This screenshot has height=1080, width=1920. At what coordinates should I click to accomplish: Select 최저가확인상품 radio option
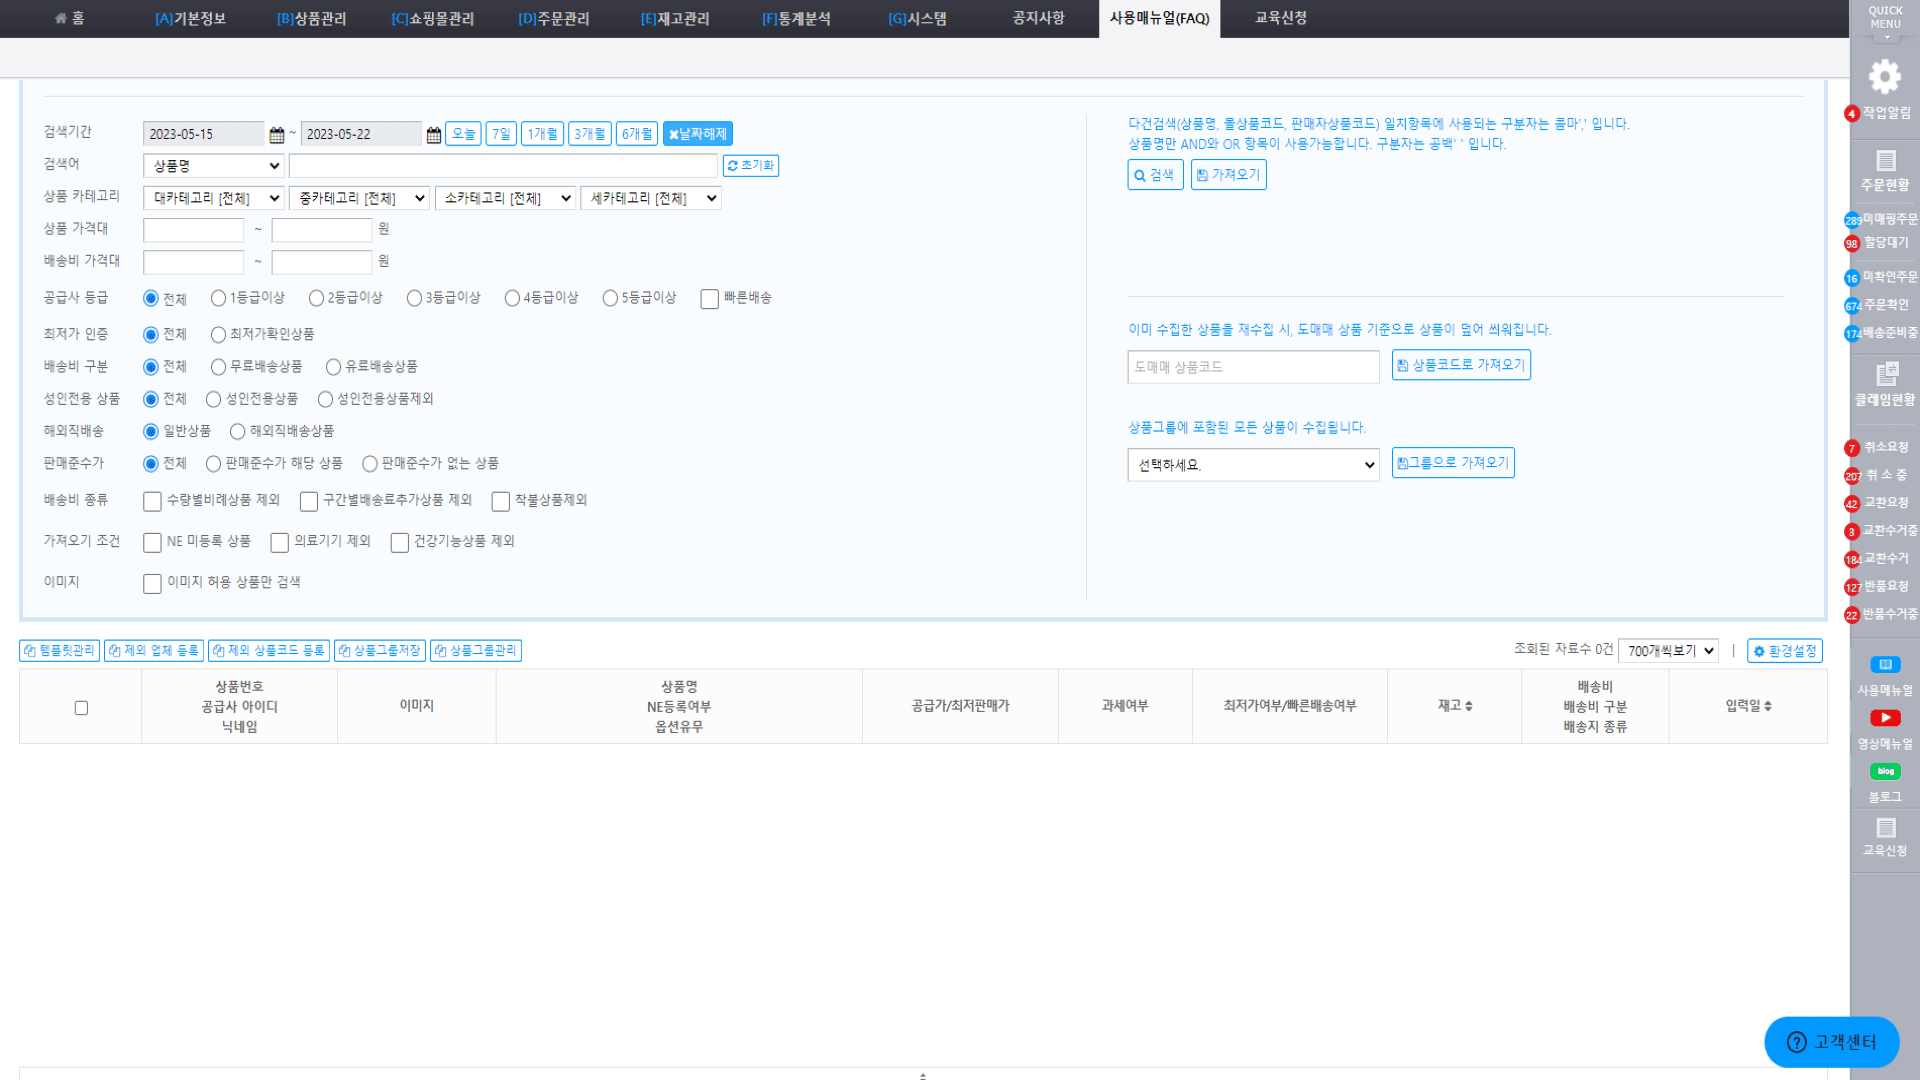[x=218, y=335]
